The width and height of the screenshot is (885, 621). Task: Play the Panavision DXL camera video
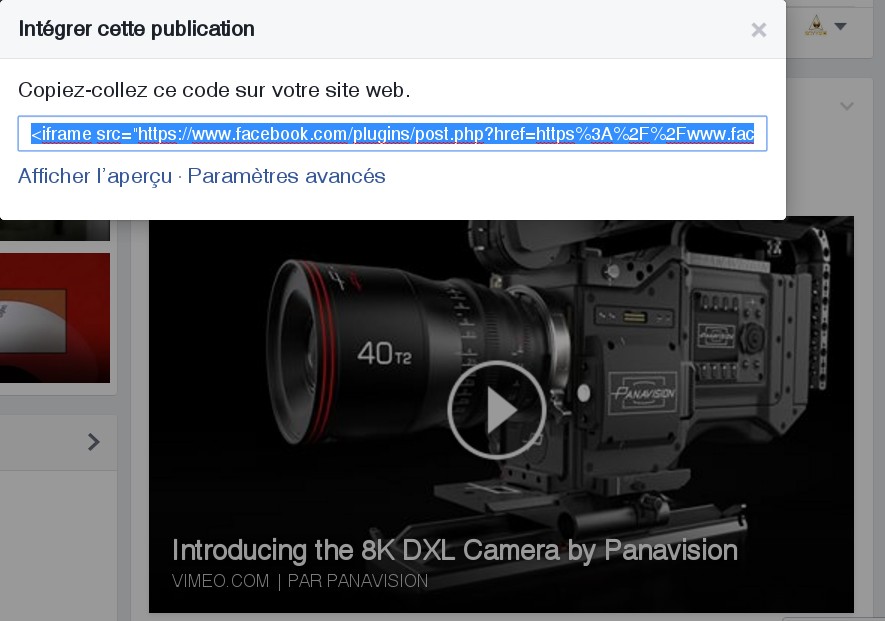point(496,409)
